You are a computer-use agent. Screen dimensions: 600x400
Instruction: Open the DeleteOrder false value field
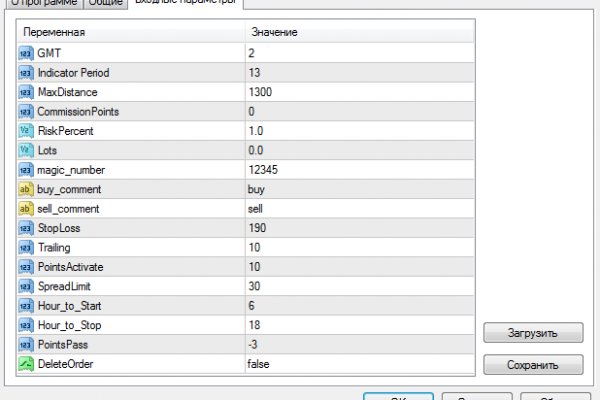[x=355, y=365]
